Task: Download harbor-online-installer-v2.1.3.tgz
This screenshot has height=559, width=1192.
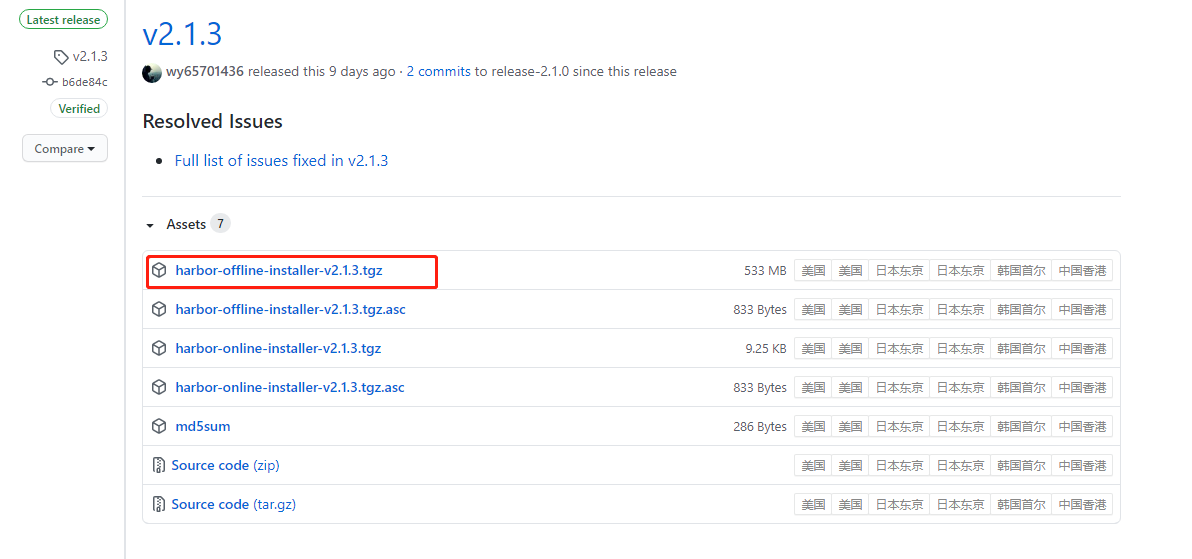Action: pyautogui.click(x=278, y=348)
